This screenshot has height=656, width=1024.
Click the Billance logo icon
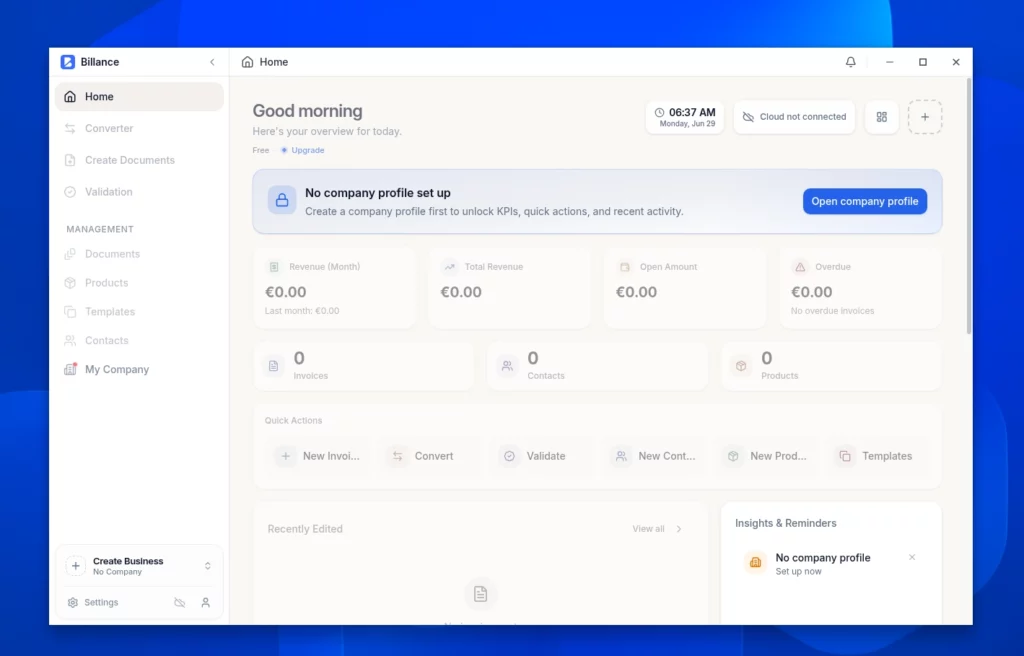(67, 62)
